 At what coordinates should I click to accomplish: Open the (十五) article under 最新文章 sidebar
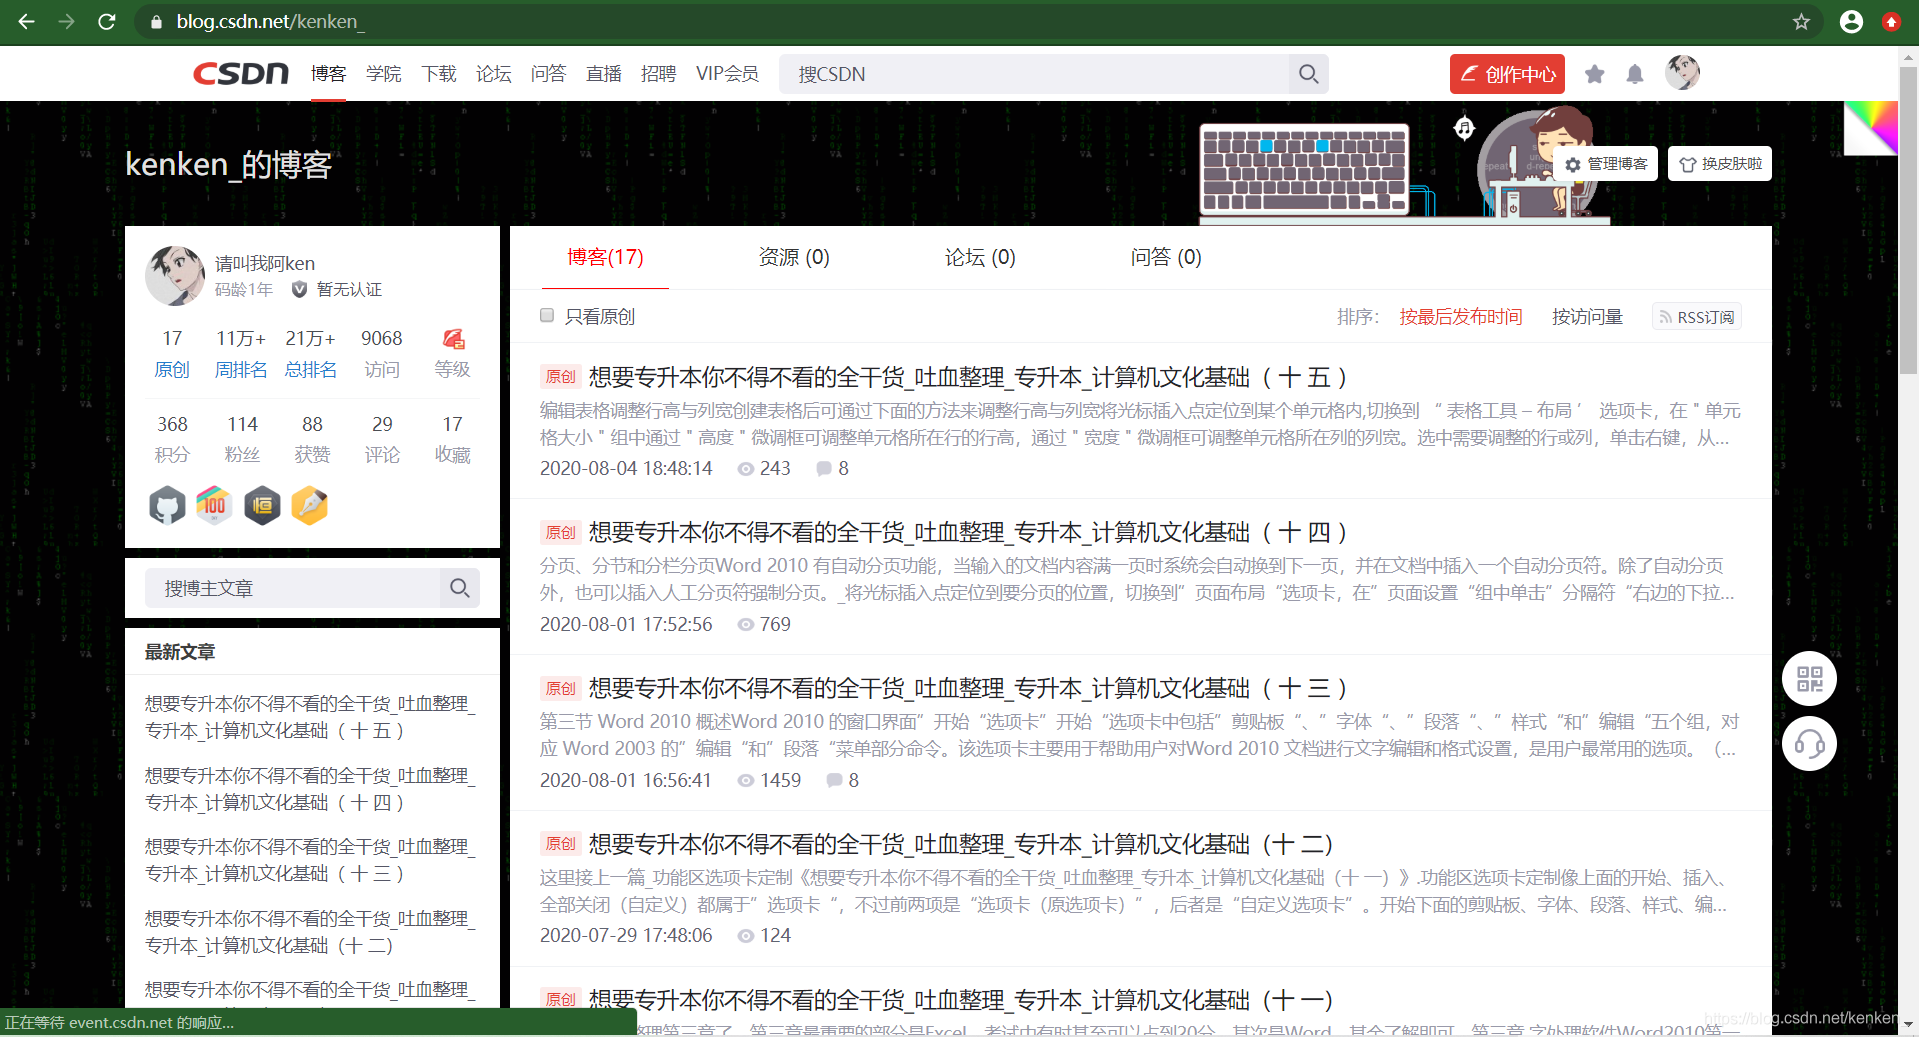[x=310, y=717]
